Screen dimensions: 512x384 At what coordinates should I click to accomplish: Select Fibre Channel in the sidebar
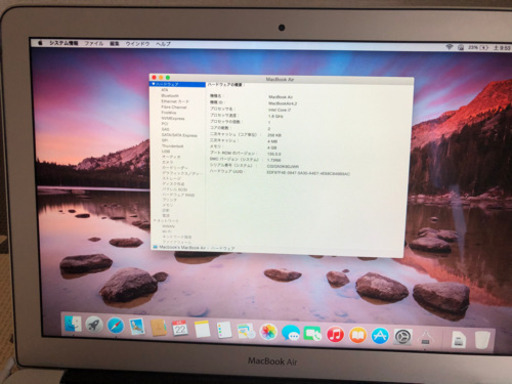pyautogui.click(x=174, y=107)
